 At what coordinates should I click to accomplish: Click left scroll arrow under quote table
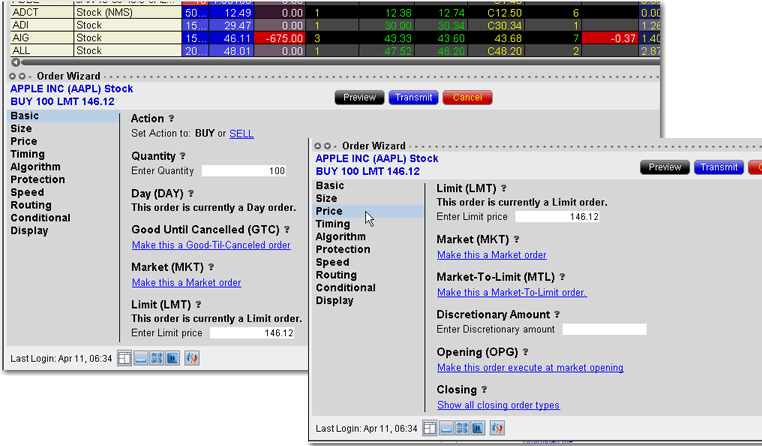[x=16, y=62]
